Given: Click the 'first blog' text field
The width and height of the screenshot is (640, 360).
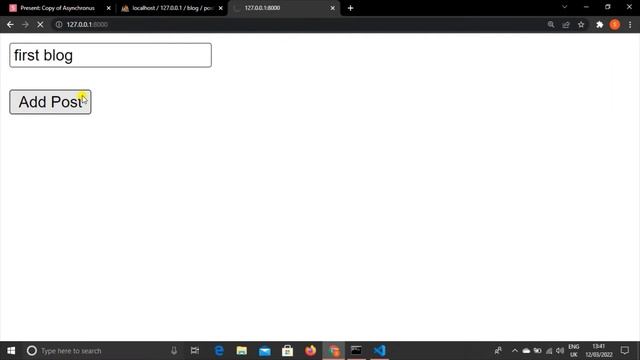Looking at the screenshot, I should pos(110,55).
